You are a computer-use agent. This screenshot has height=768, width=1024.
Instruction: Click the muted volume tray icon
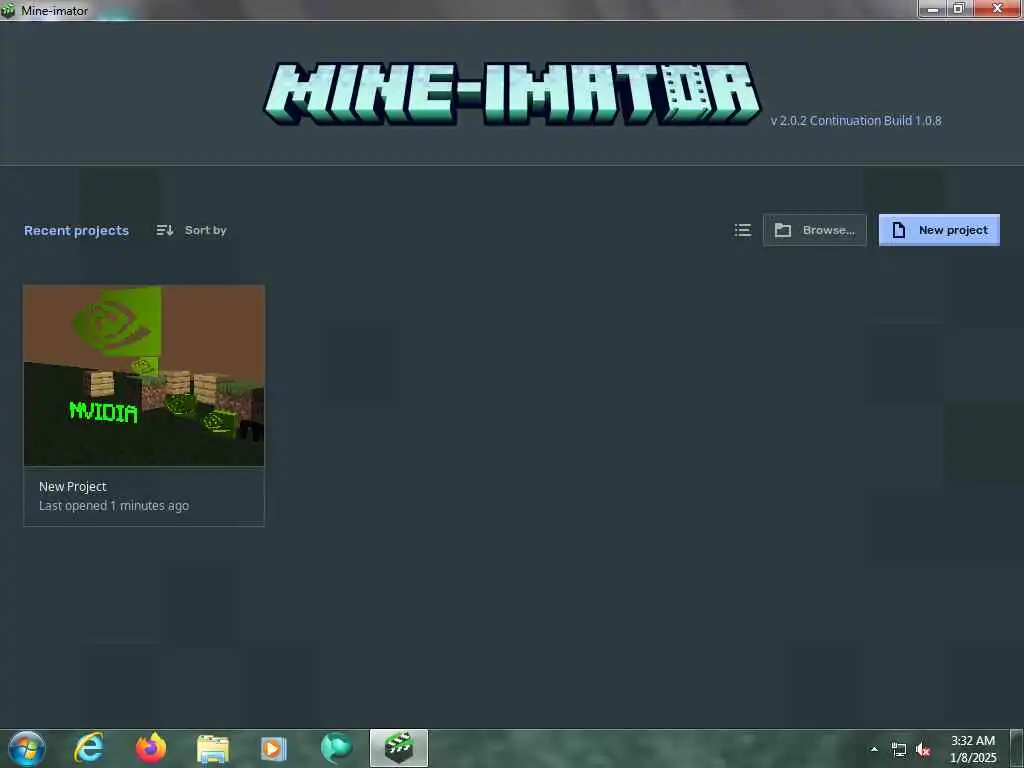coord(923,750)
